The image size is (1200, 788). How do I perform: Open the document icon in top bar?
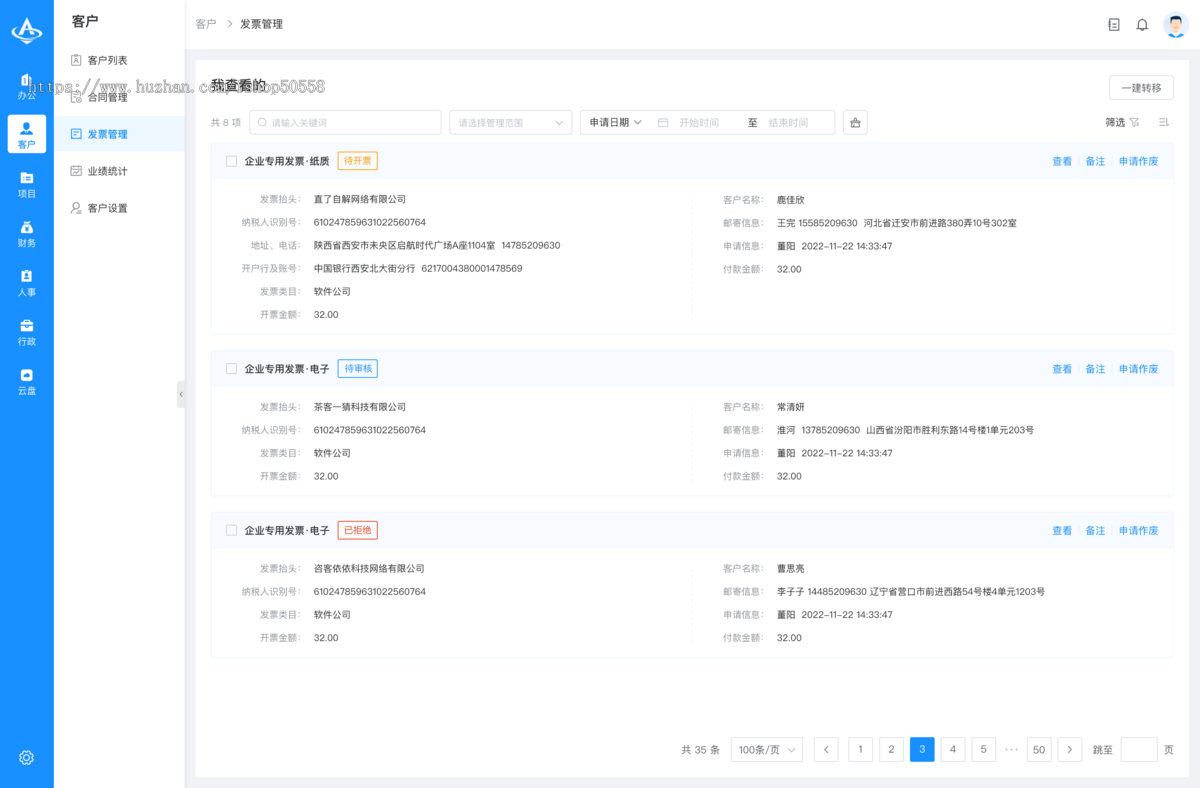pos(1114,24)
